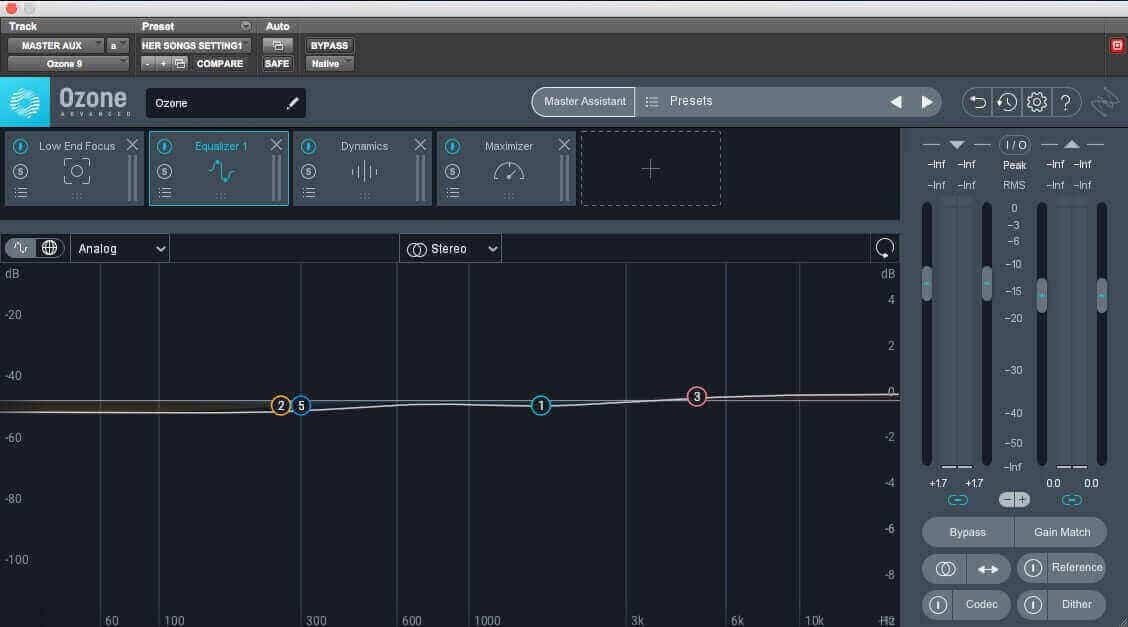Select previous preset with minus button
This screenshot has width=1128, height=627.
coord(147,64)
